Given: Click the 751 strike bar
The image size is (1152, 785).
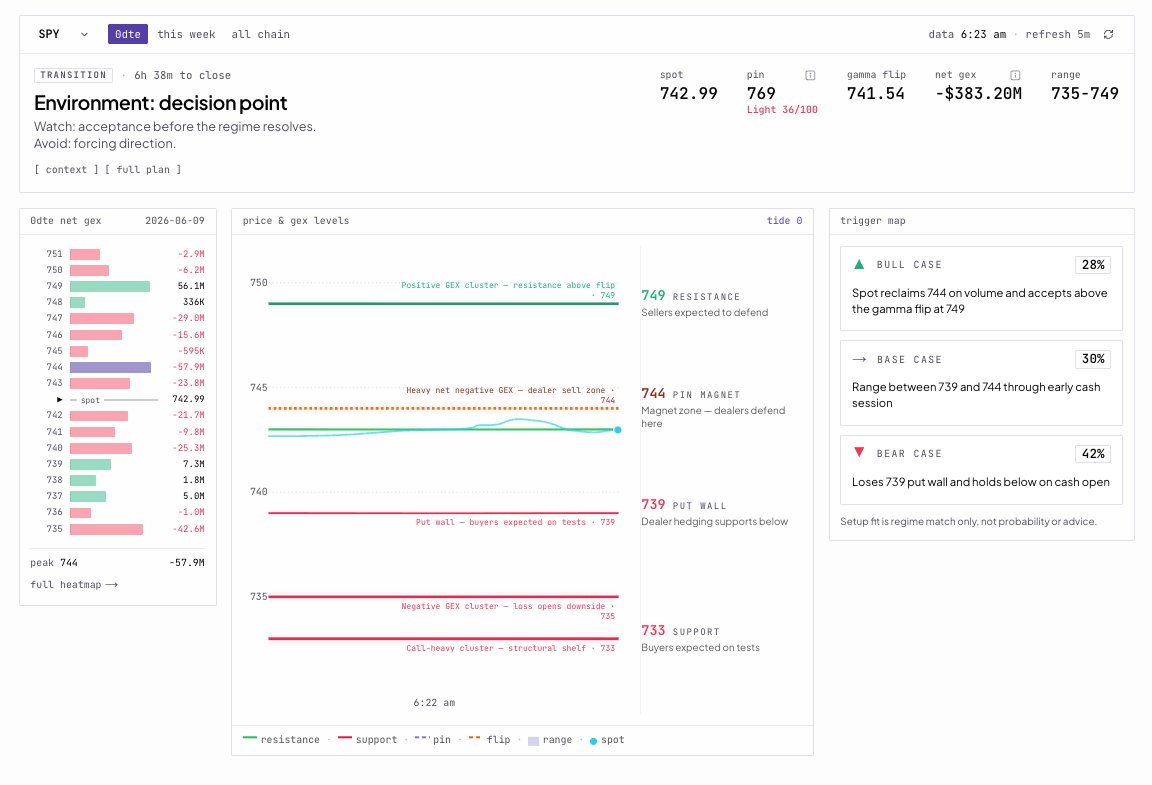Looking at the screenshot, I should (84, 254).
